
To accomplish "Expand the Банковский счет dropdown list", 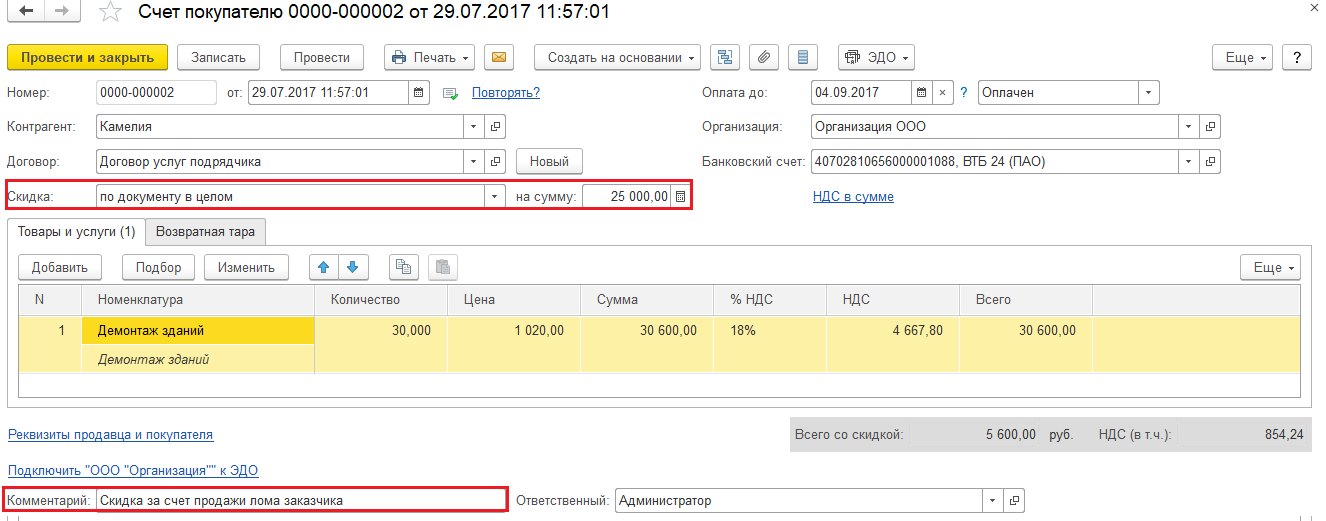I will click(1189, 161).
